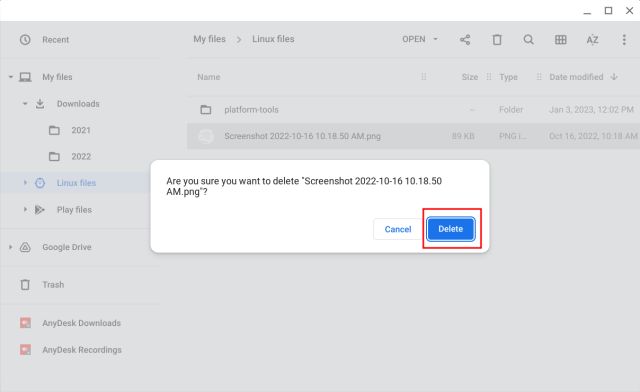This screenshot has width=640, height=392.
Task: Click the AnyDesk Recordings icon
Action: 25,350
